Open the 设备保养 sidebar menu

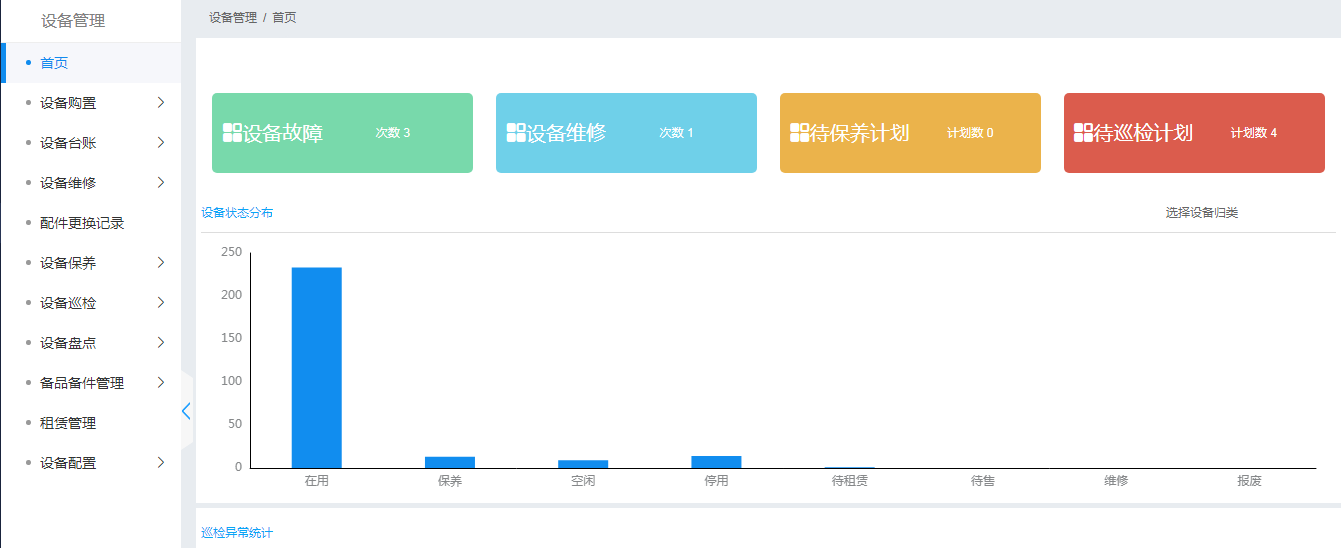pos(68,263)
